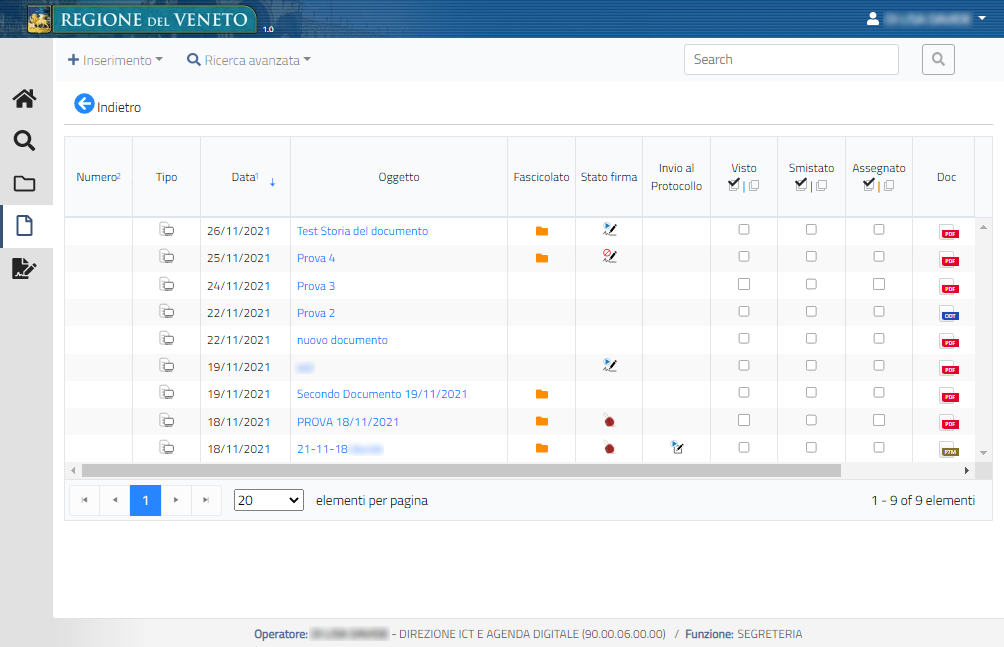Click the horizontal scrollbar of the table
The height and width of the screenshot is (647, 1004).
[x=461, y=471]
